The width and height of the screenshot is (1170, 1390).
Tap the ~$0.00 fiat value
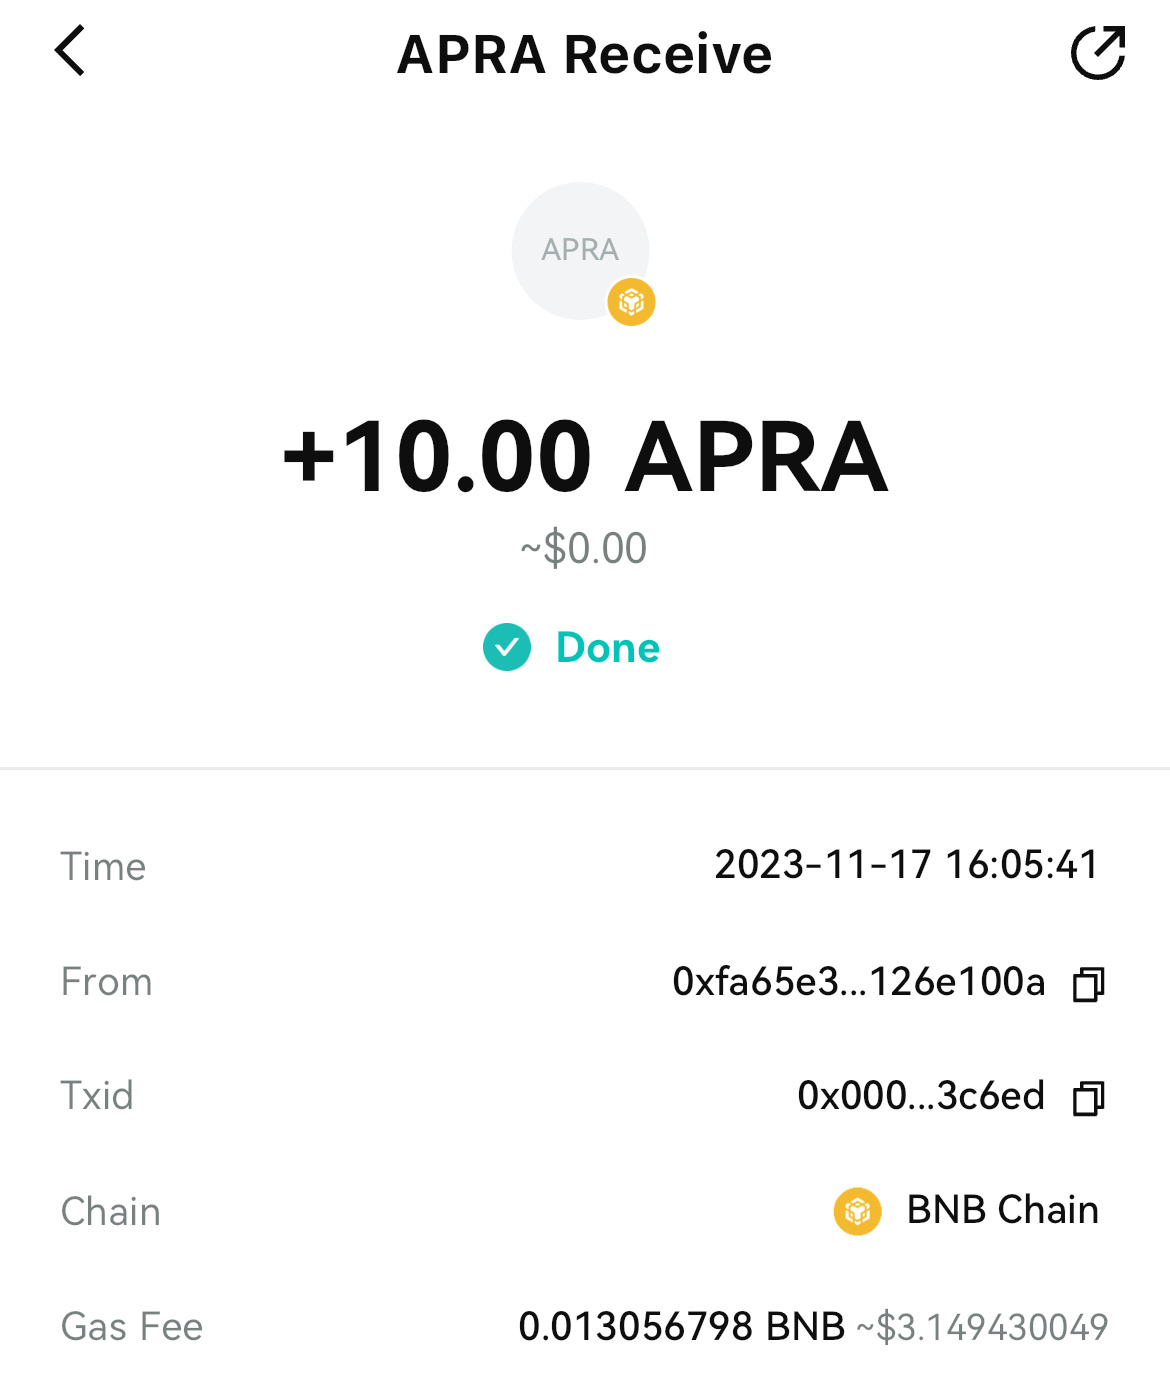pyautogui.click(x=584, y=549)
